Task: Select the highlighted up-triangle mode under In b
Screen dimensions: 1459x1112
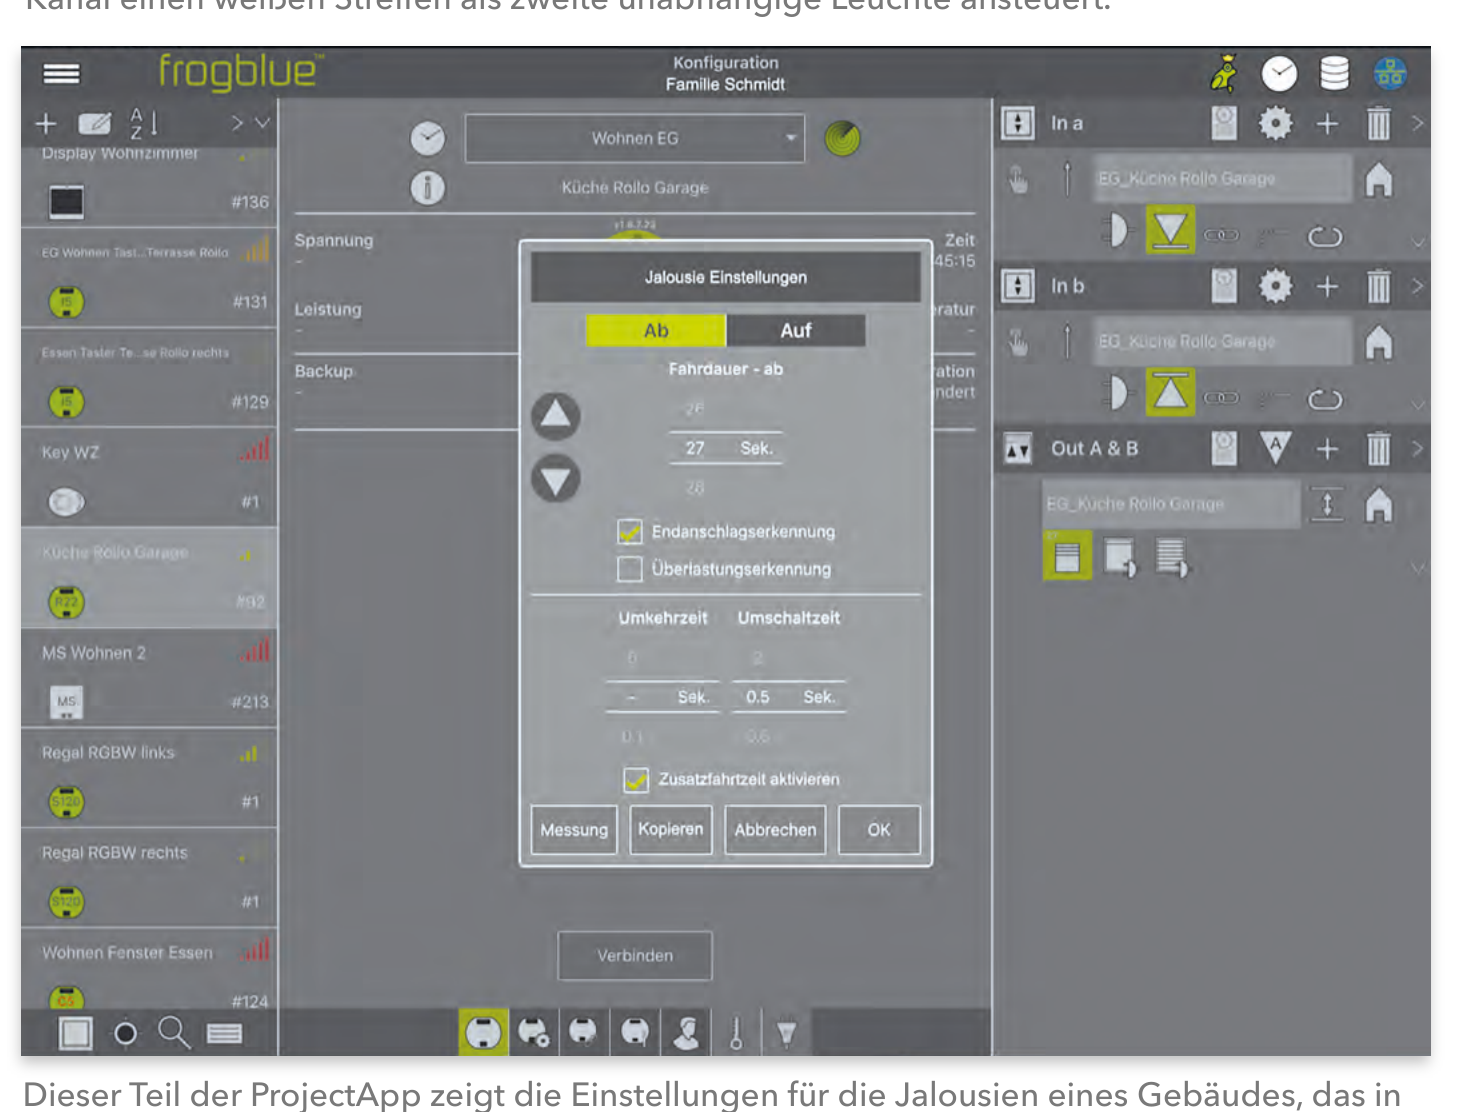Action: 1170,392
